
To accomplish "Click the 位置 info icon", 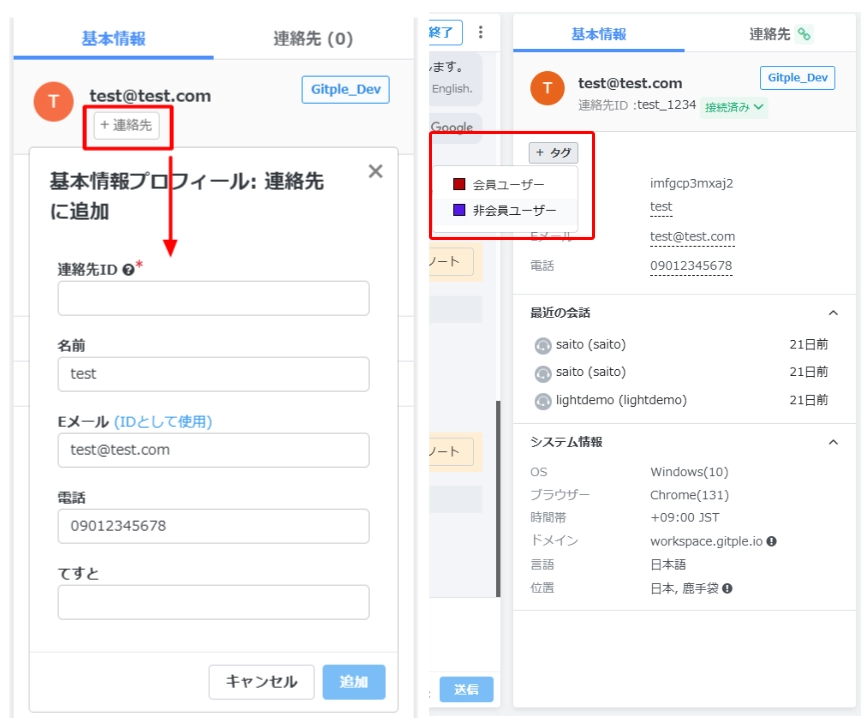I will 727,589.
